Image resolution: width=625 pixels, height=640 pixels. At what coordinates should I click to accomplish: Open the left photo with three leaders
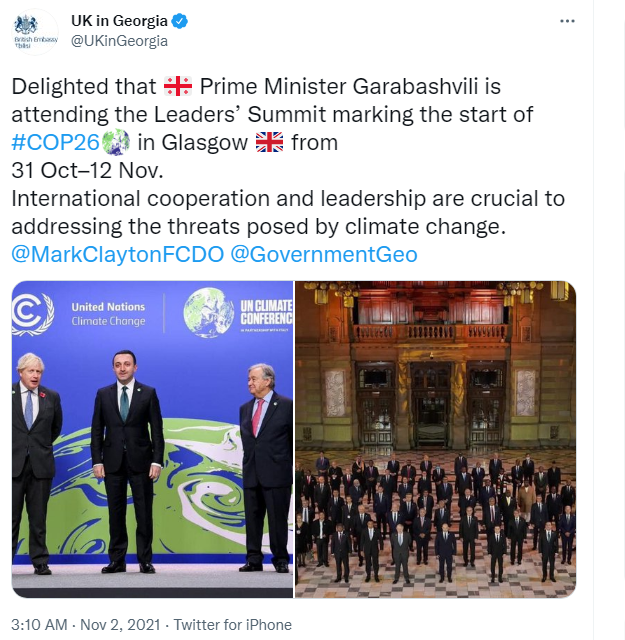click(152, 439)
